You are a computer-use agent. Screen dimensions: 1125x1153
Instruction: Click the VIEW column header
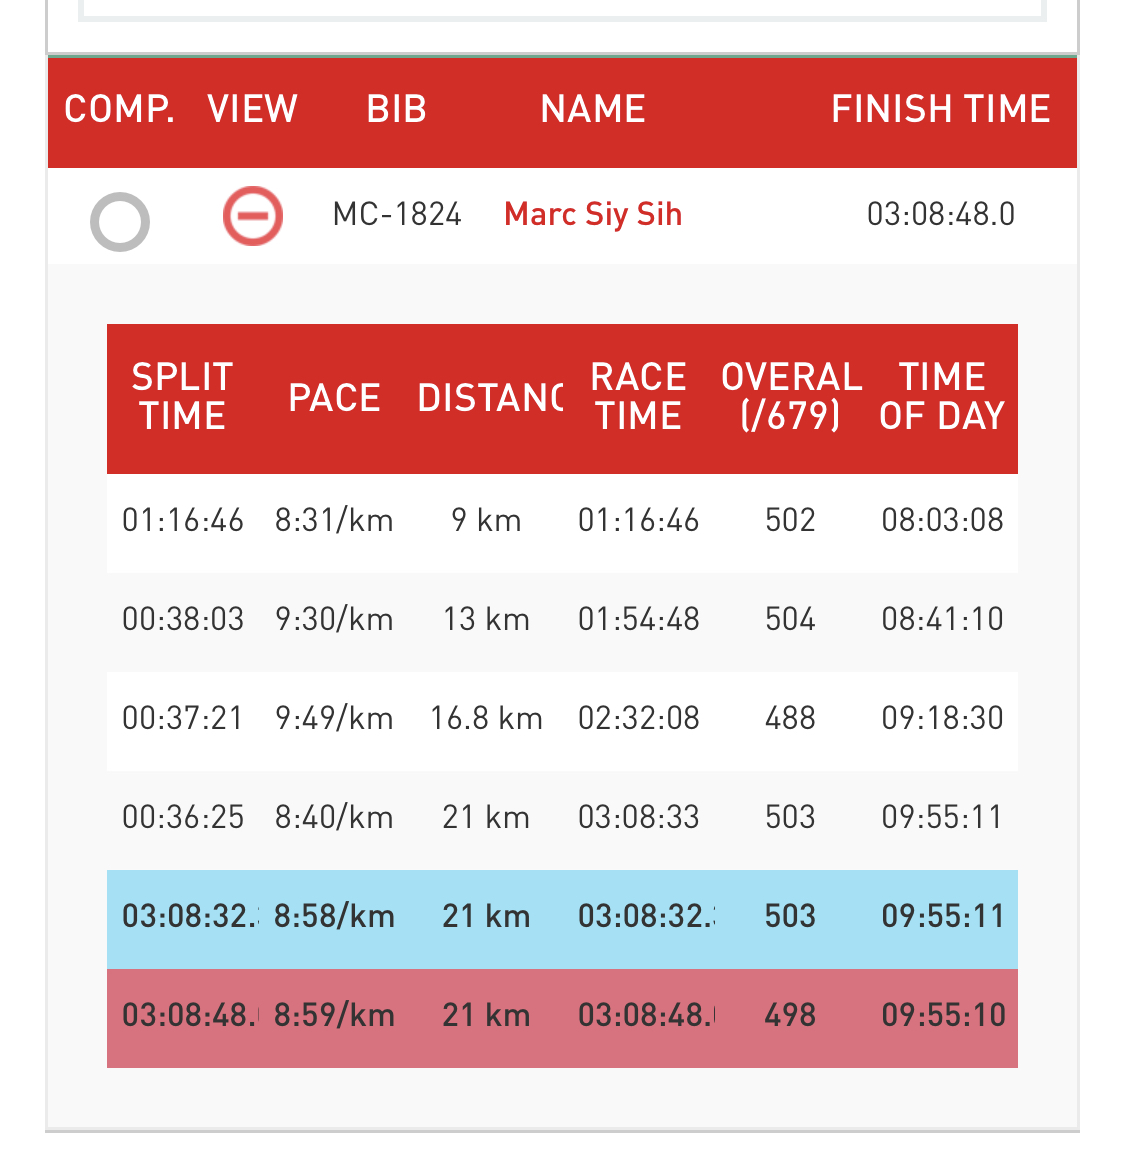(x=252, y=109)
